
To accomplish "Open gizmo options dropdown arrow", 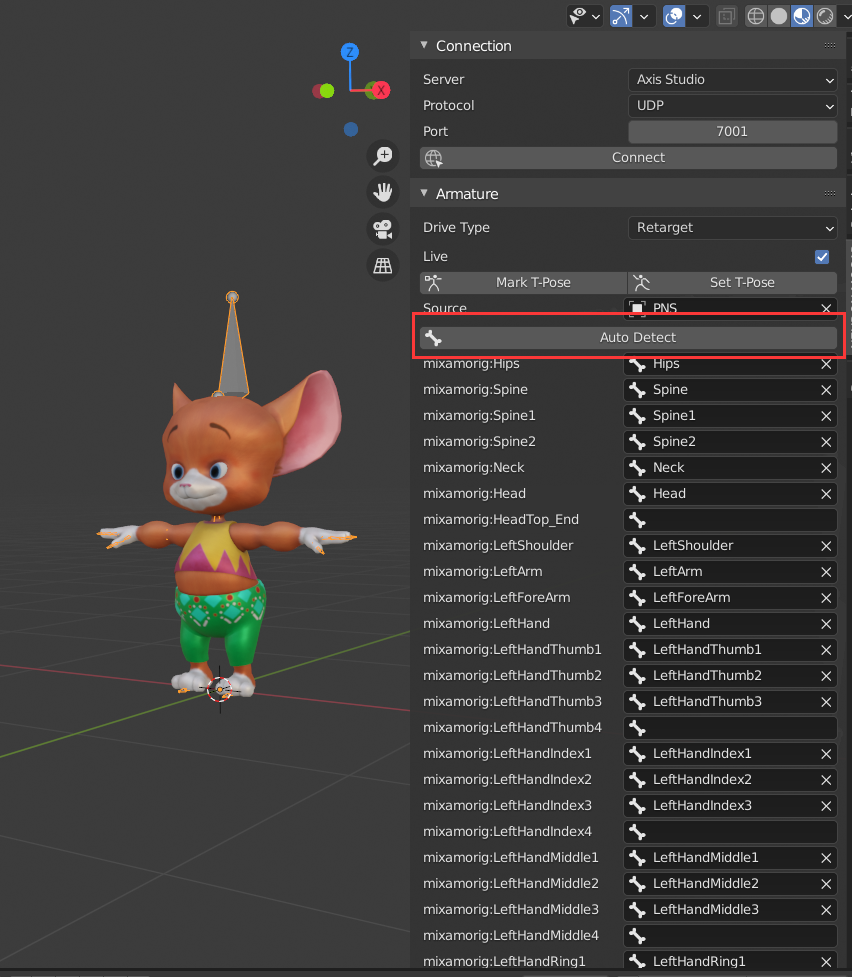I will click(644, 17).
